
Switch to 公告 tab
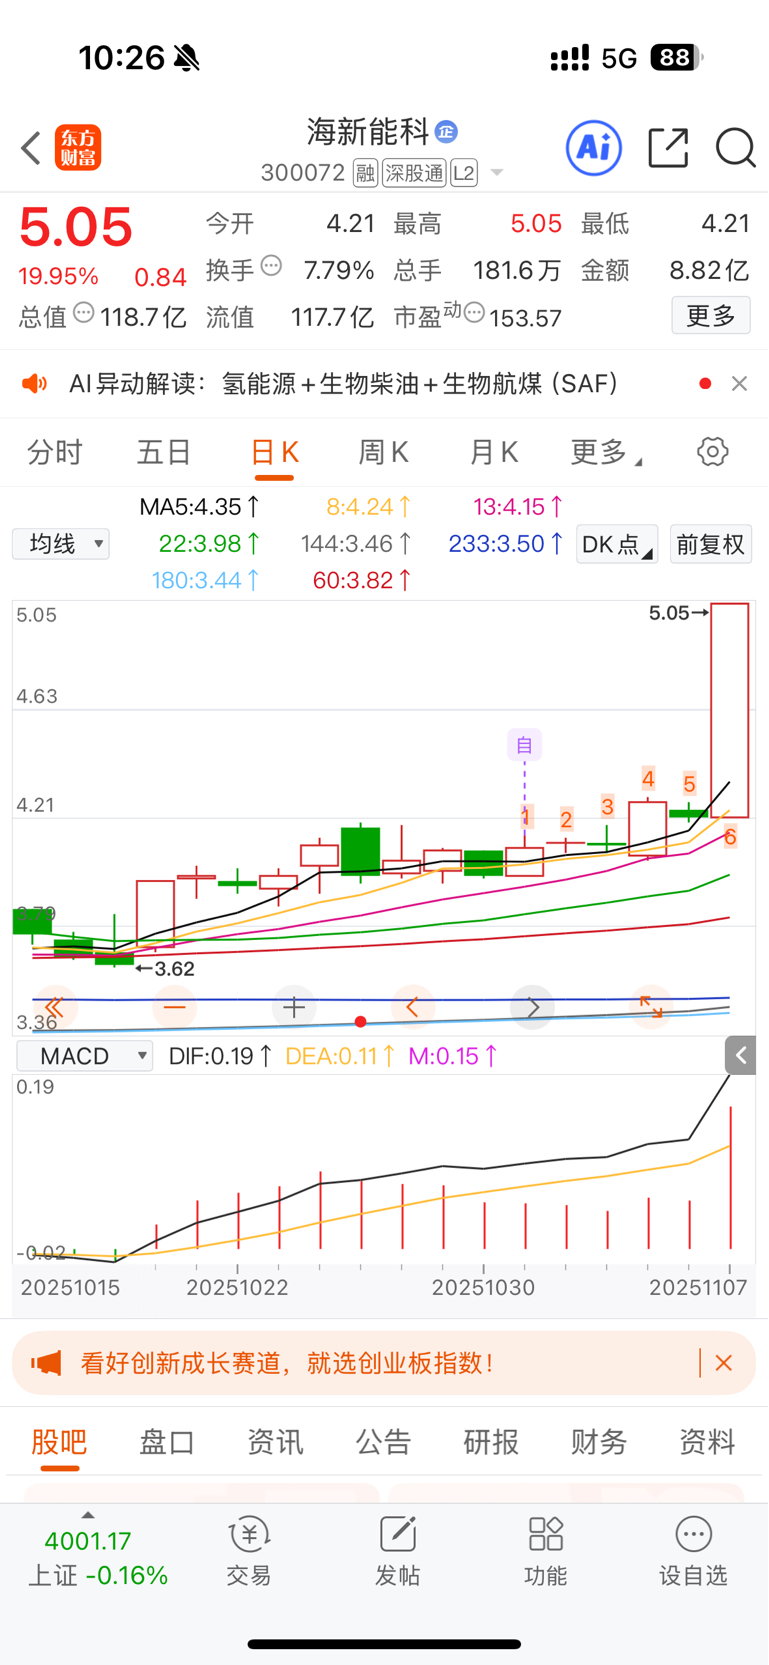point(384,1442)
